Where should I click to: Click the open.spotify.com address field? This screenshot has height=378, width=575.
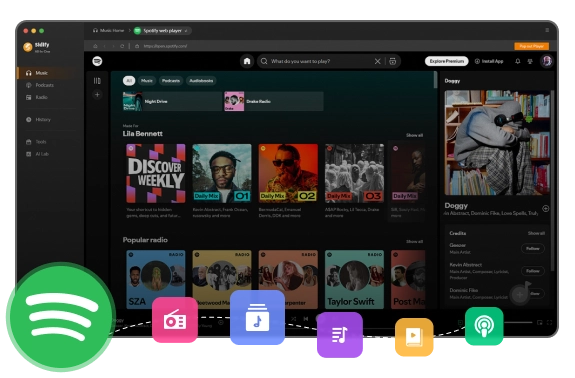pyautogui.click(x=165, y=46)
